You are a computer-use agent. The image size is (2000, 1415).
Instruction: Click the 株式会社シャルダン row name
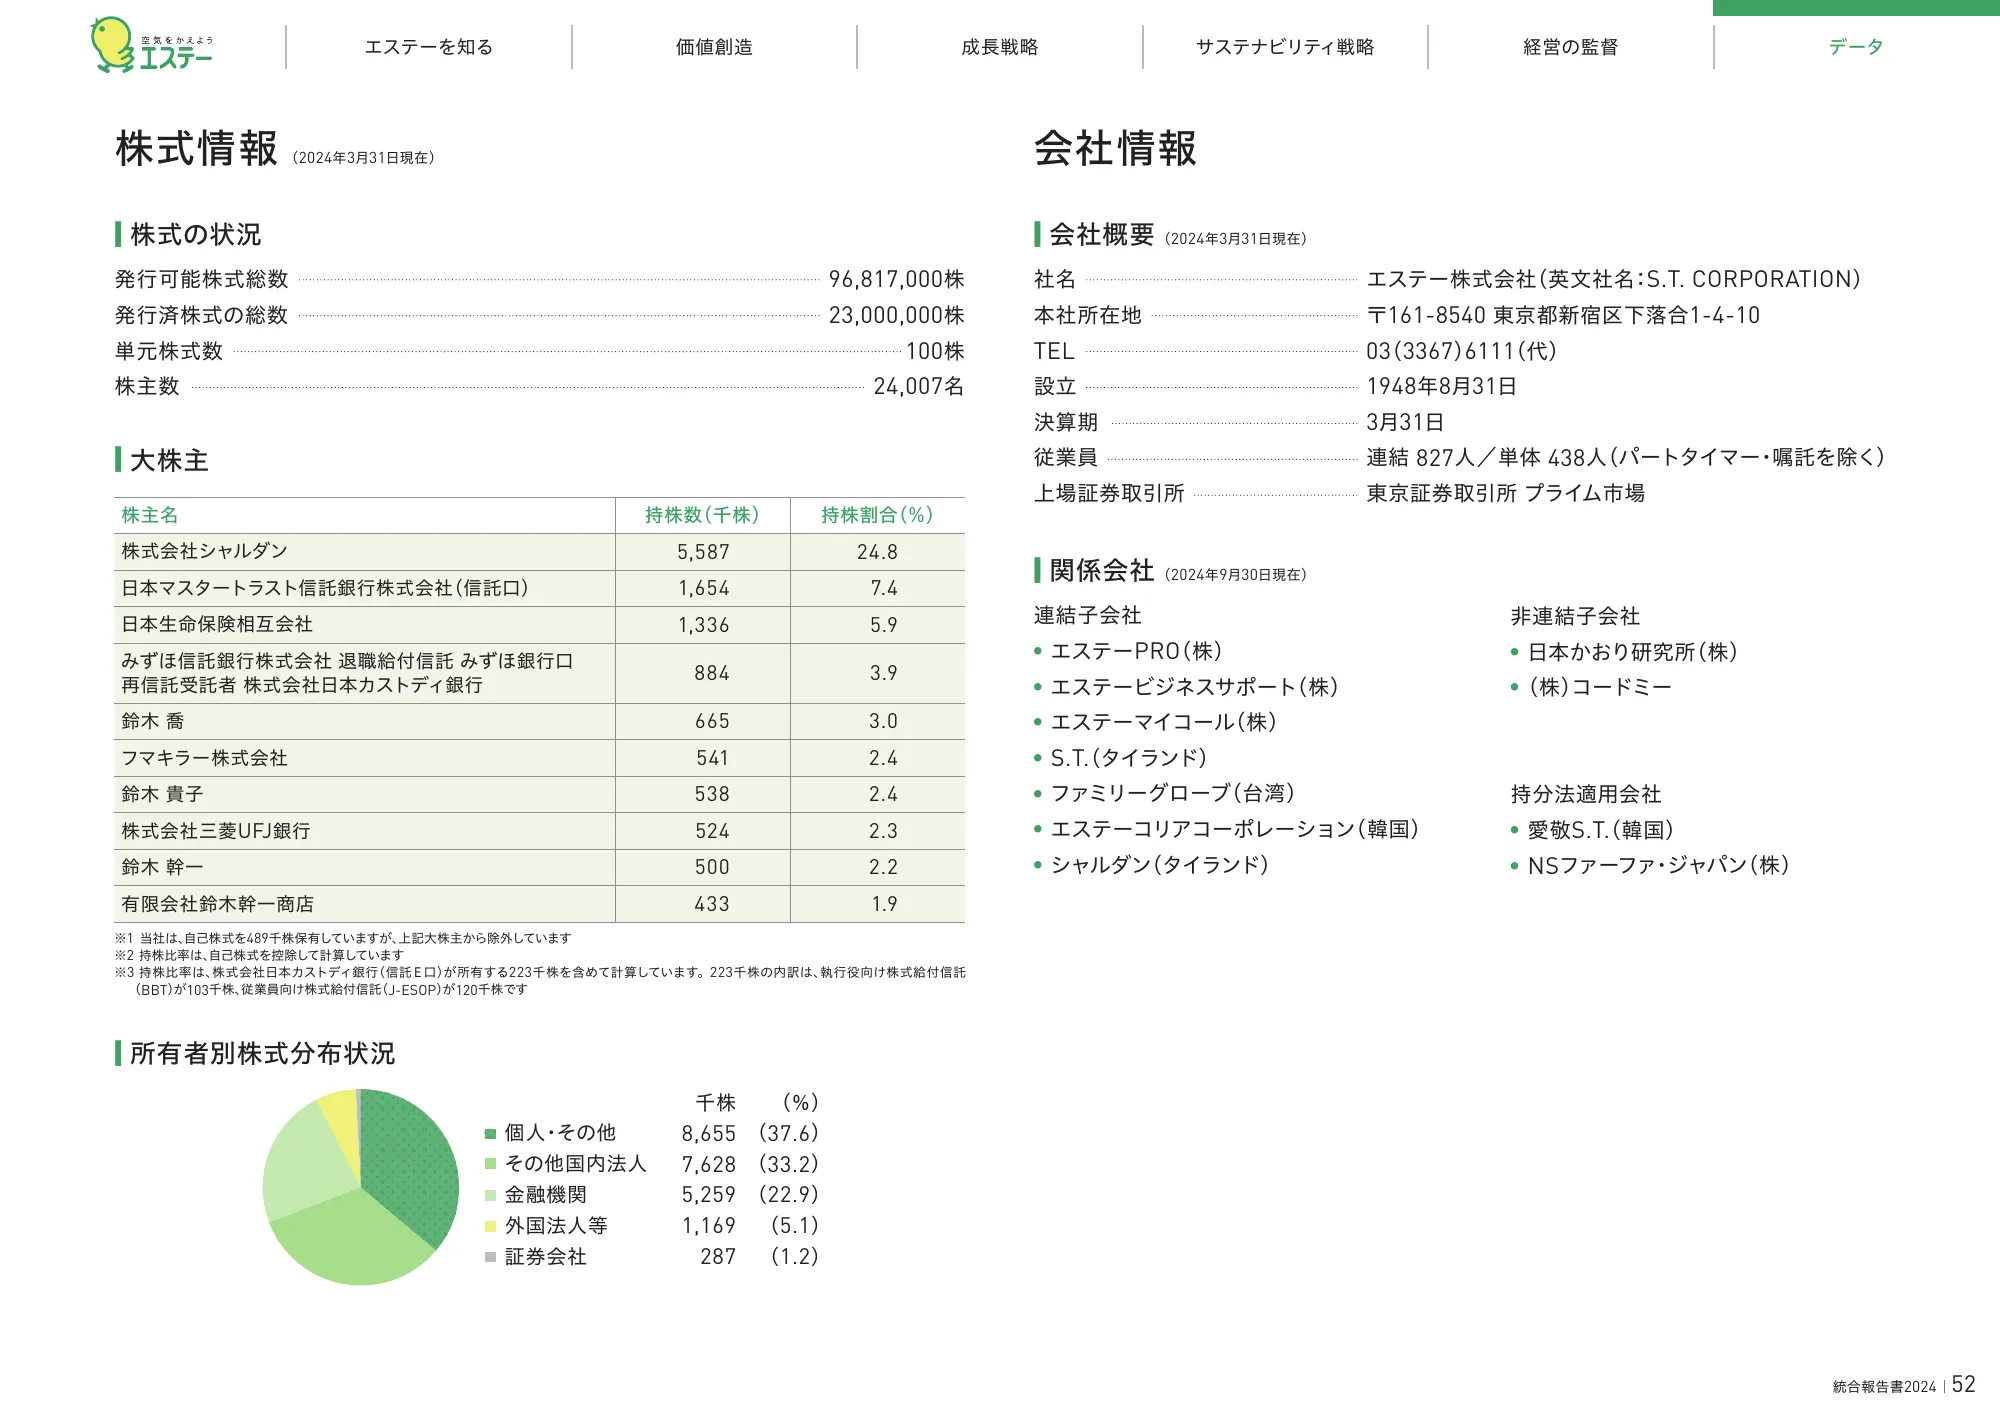click(204, 551)
